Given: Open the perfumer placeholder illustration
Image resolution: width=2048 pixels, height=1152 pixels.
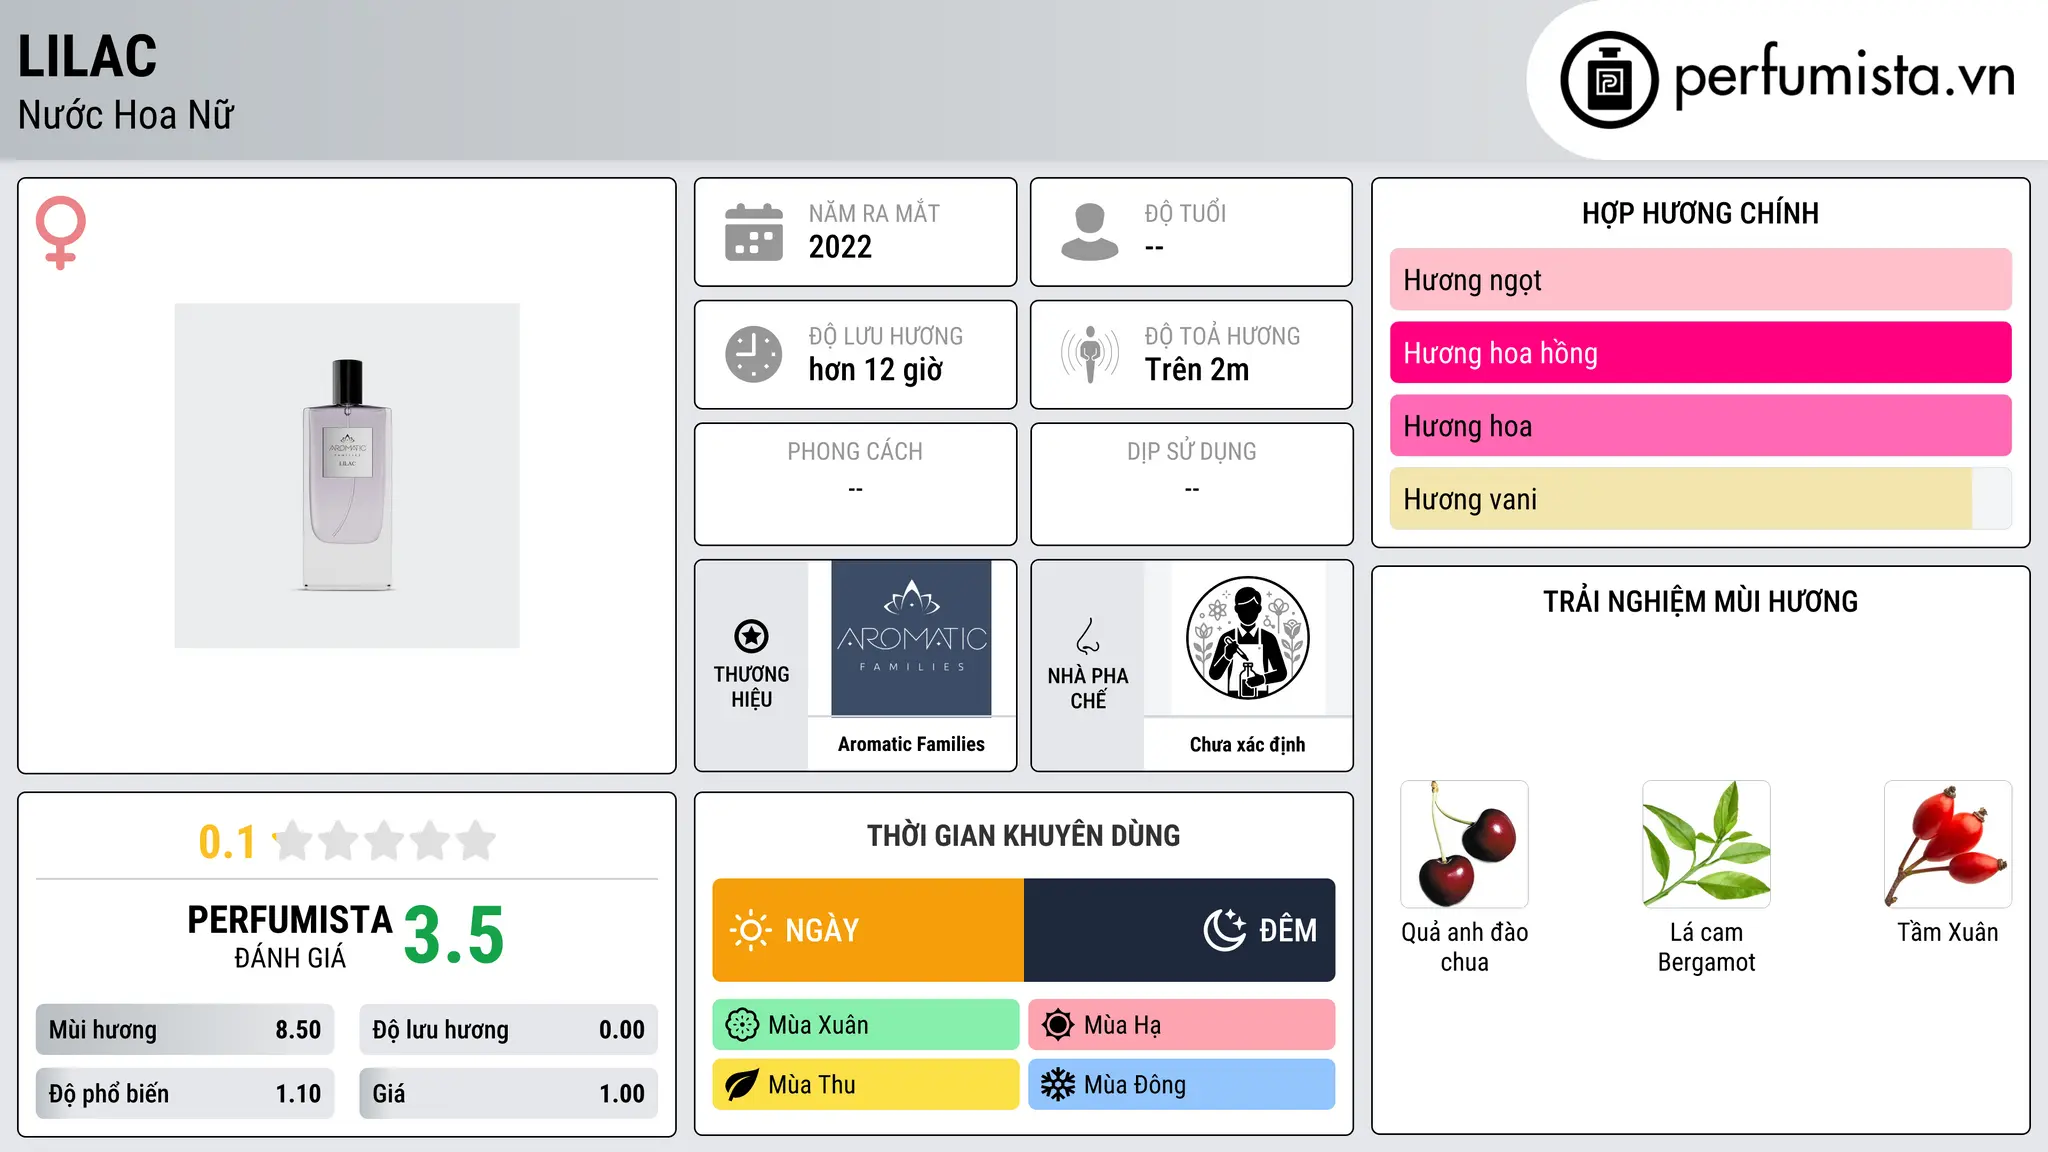Looking at the screenshot, I should tap(1248, 638).
